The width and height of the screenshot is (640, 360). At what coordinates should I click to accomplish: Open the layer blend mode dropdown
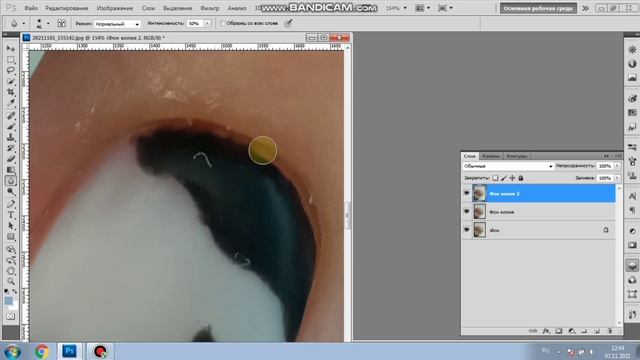(x=508, y=166)
